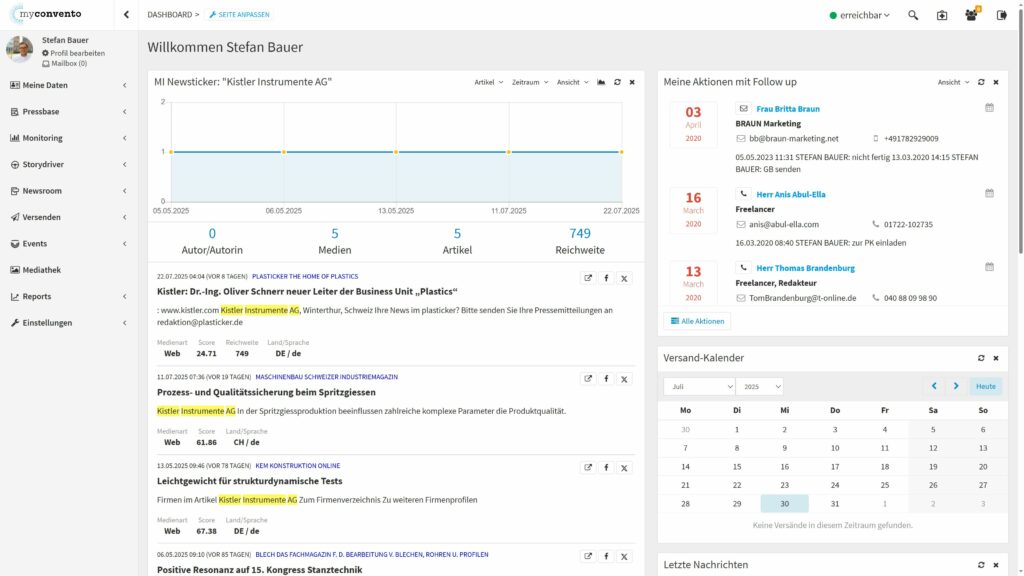This screenshot has width=1024, height=576.
Task: Show chart icon in MI Newsticker header
Action: point(601,82)
